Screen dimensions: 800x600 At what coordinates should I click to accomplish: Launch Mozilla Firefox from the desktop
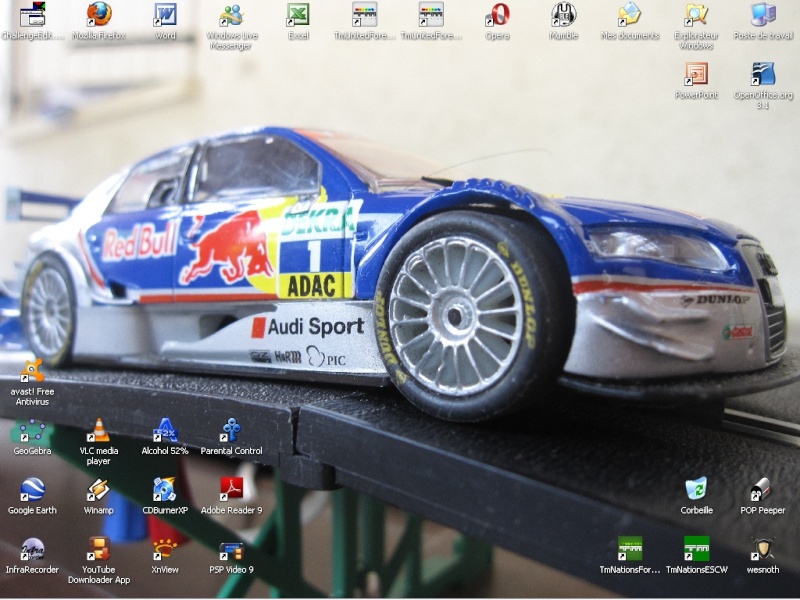99,14
